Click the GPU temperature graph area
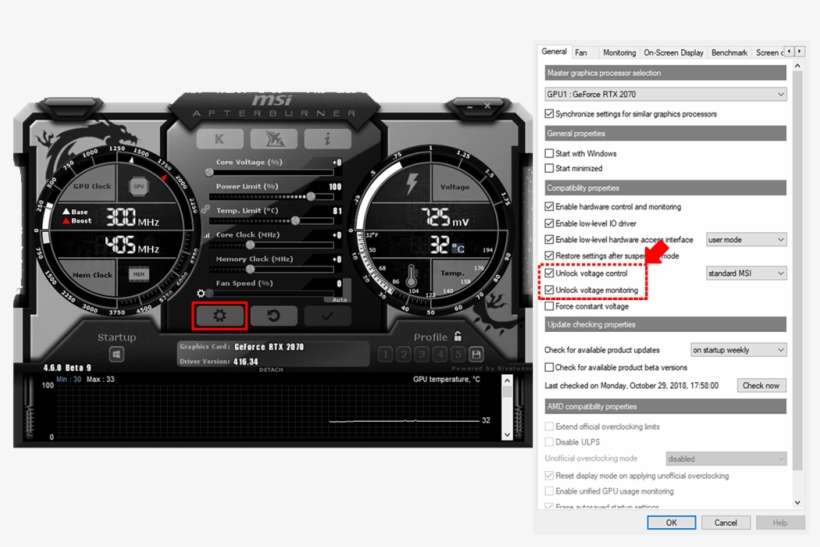Image resolution: width=820 pixels, height=547 pixels. coord(268,413)
